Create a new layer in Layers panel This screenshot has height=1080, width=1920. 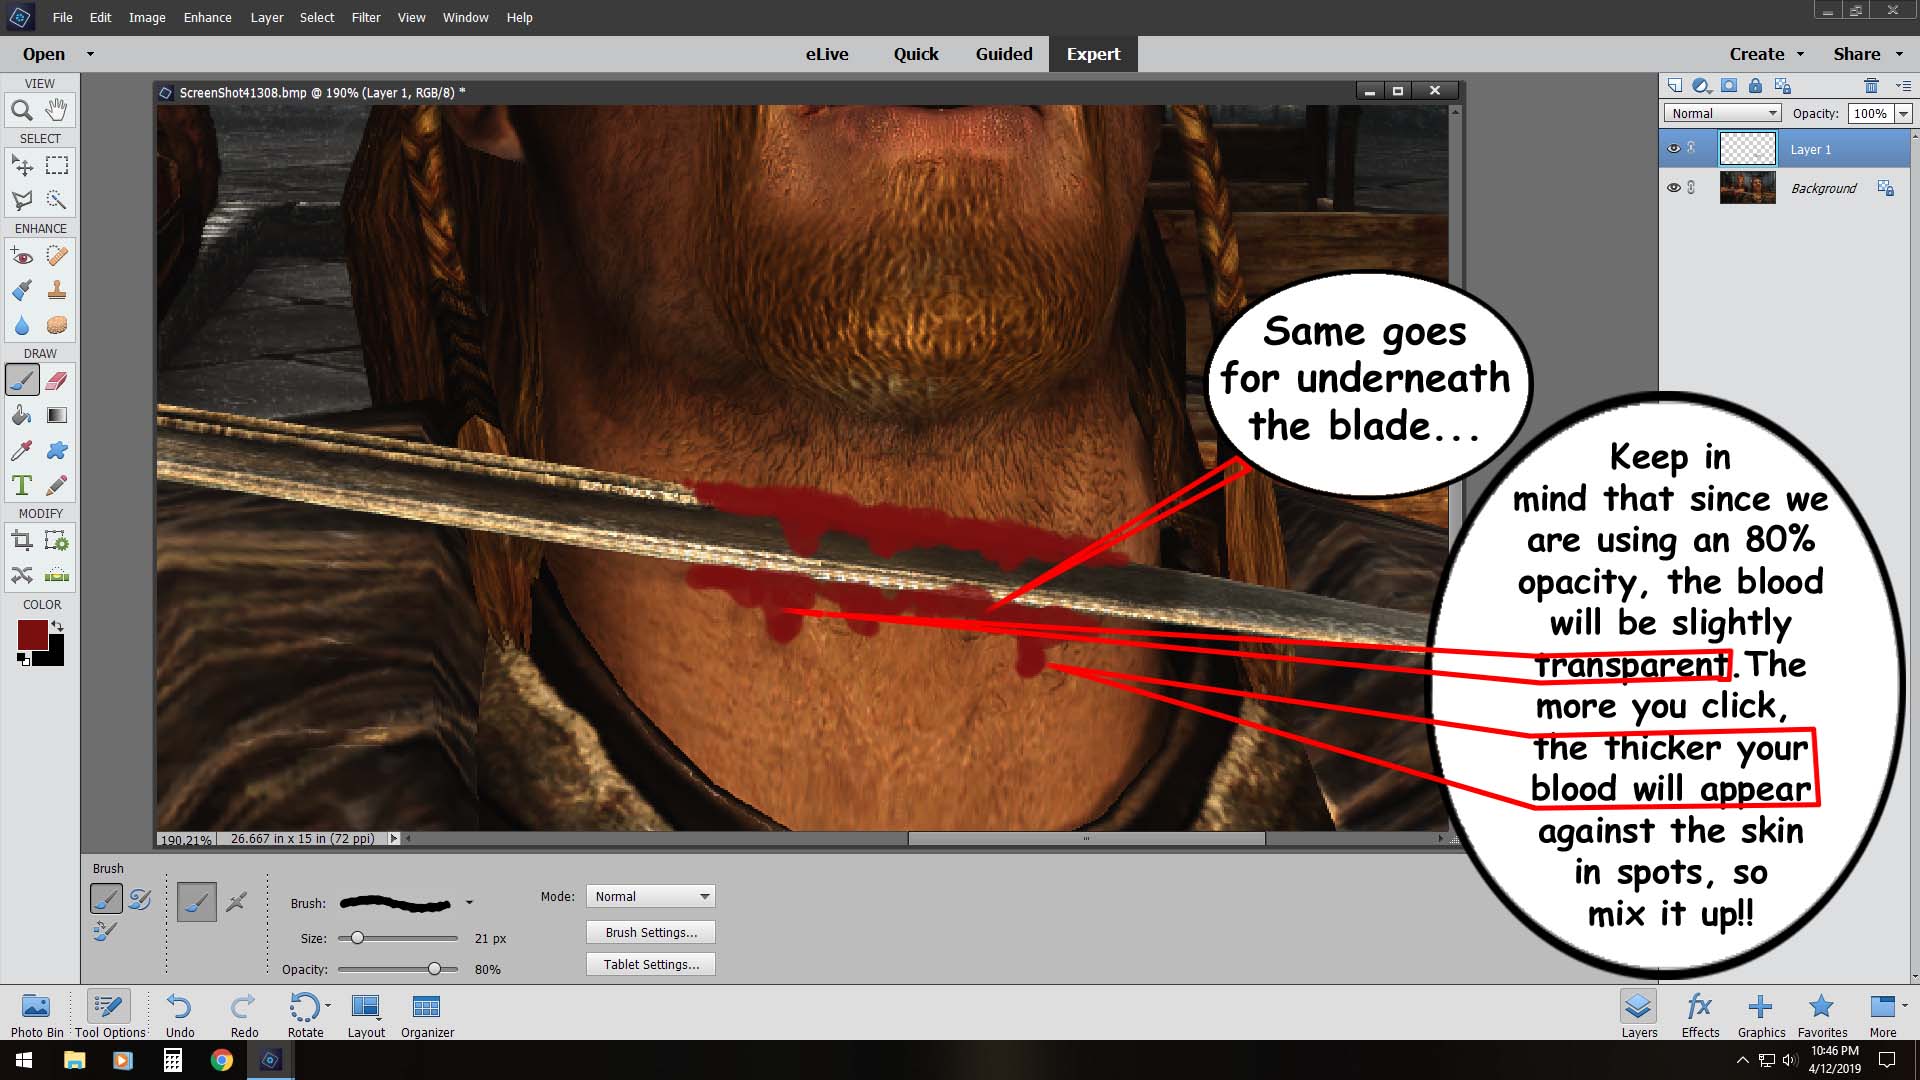tap(1675, 86)
